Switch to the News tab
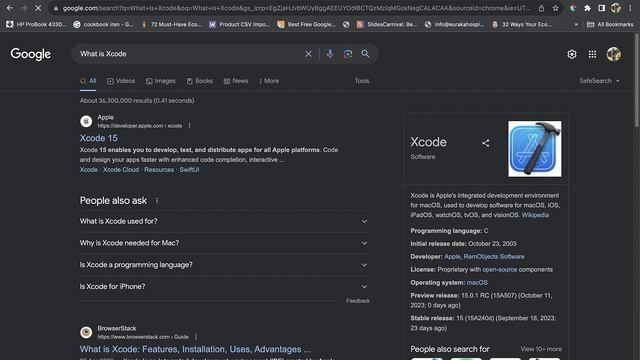 tap(236, 81)
